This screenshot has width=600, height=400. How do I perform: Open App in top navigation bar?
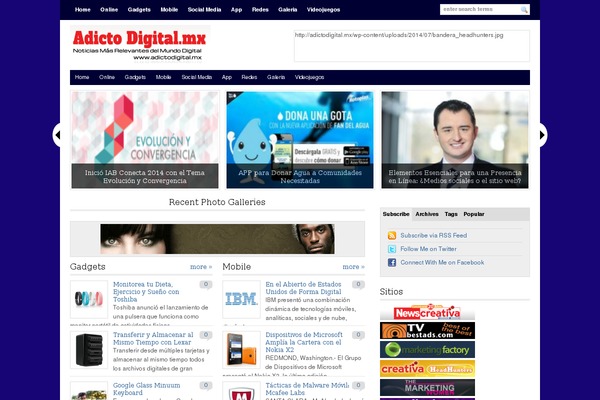click(x=236, y=10)
